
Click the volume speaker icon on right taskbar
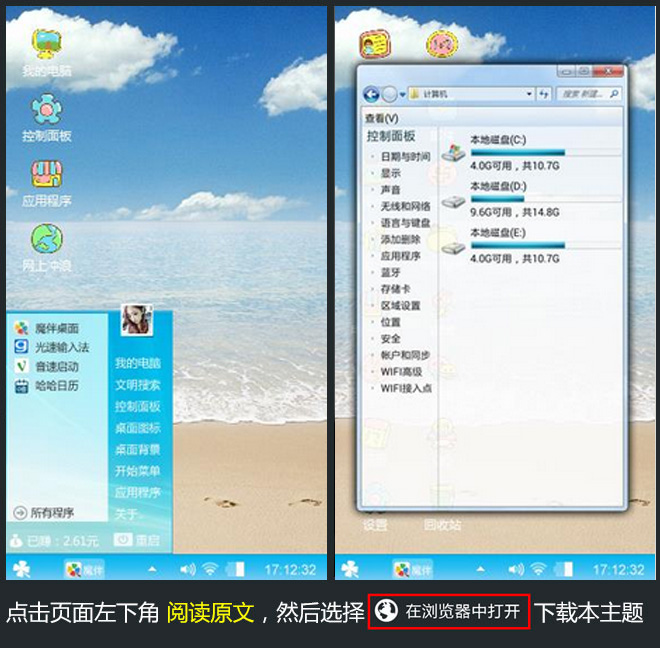tap(516, 569)
